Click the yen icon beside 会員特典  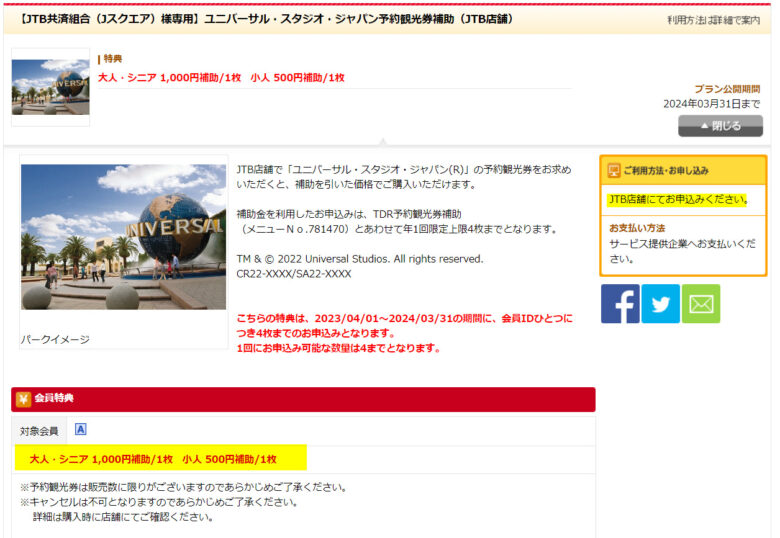click(x=23, y=399)
